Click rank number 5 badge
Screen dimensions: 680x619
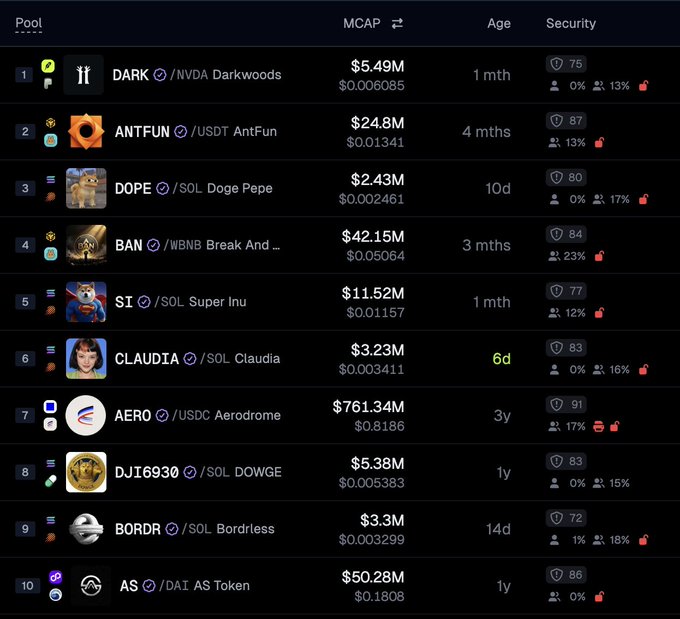pyautogui.click(x=25, y=302)
